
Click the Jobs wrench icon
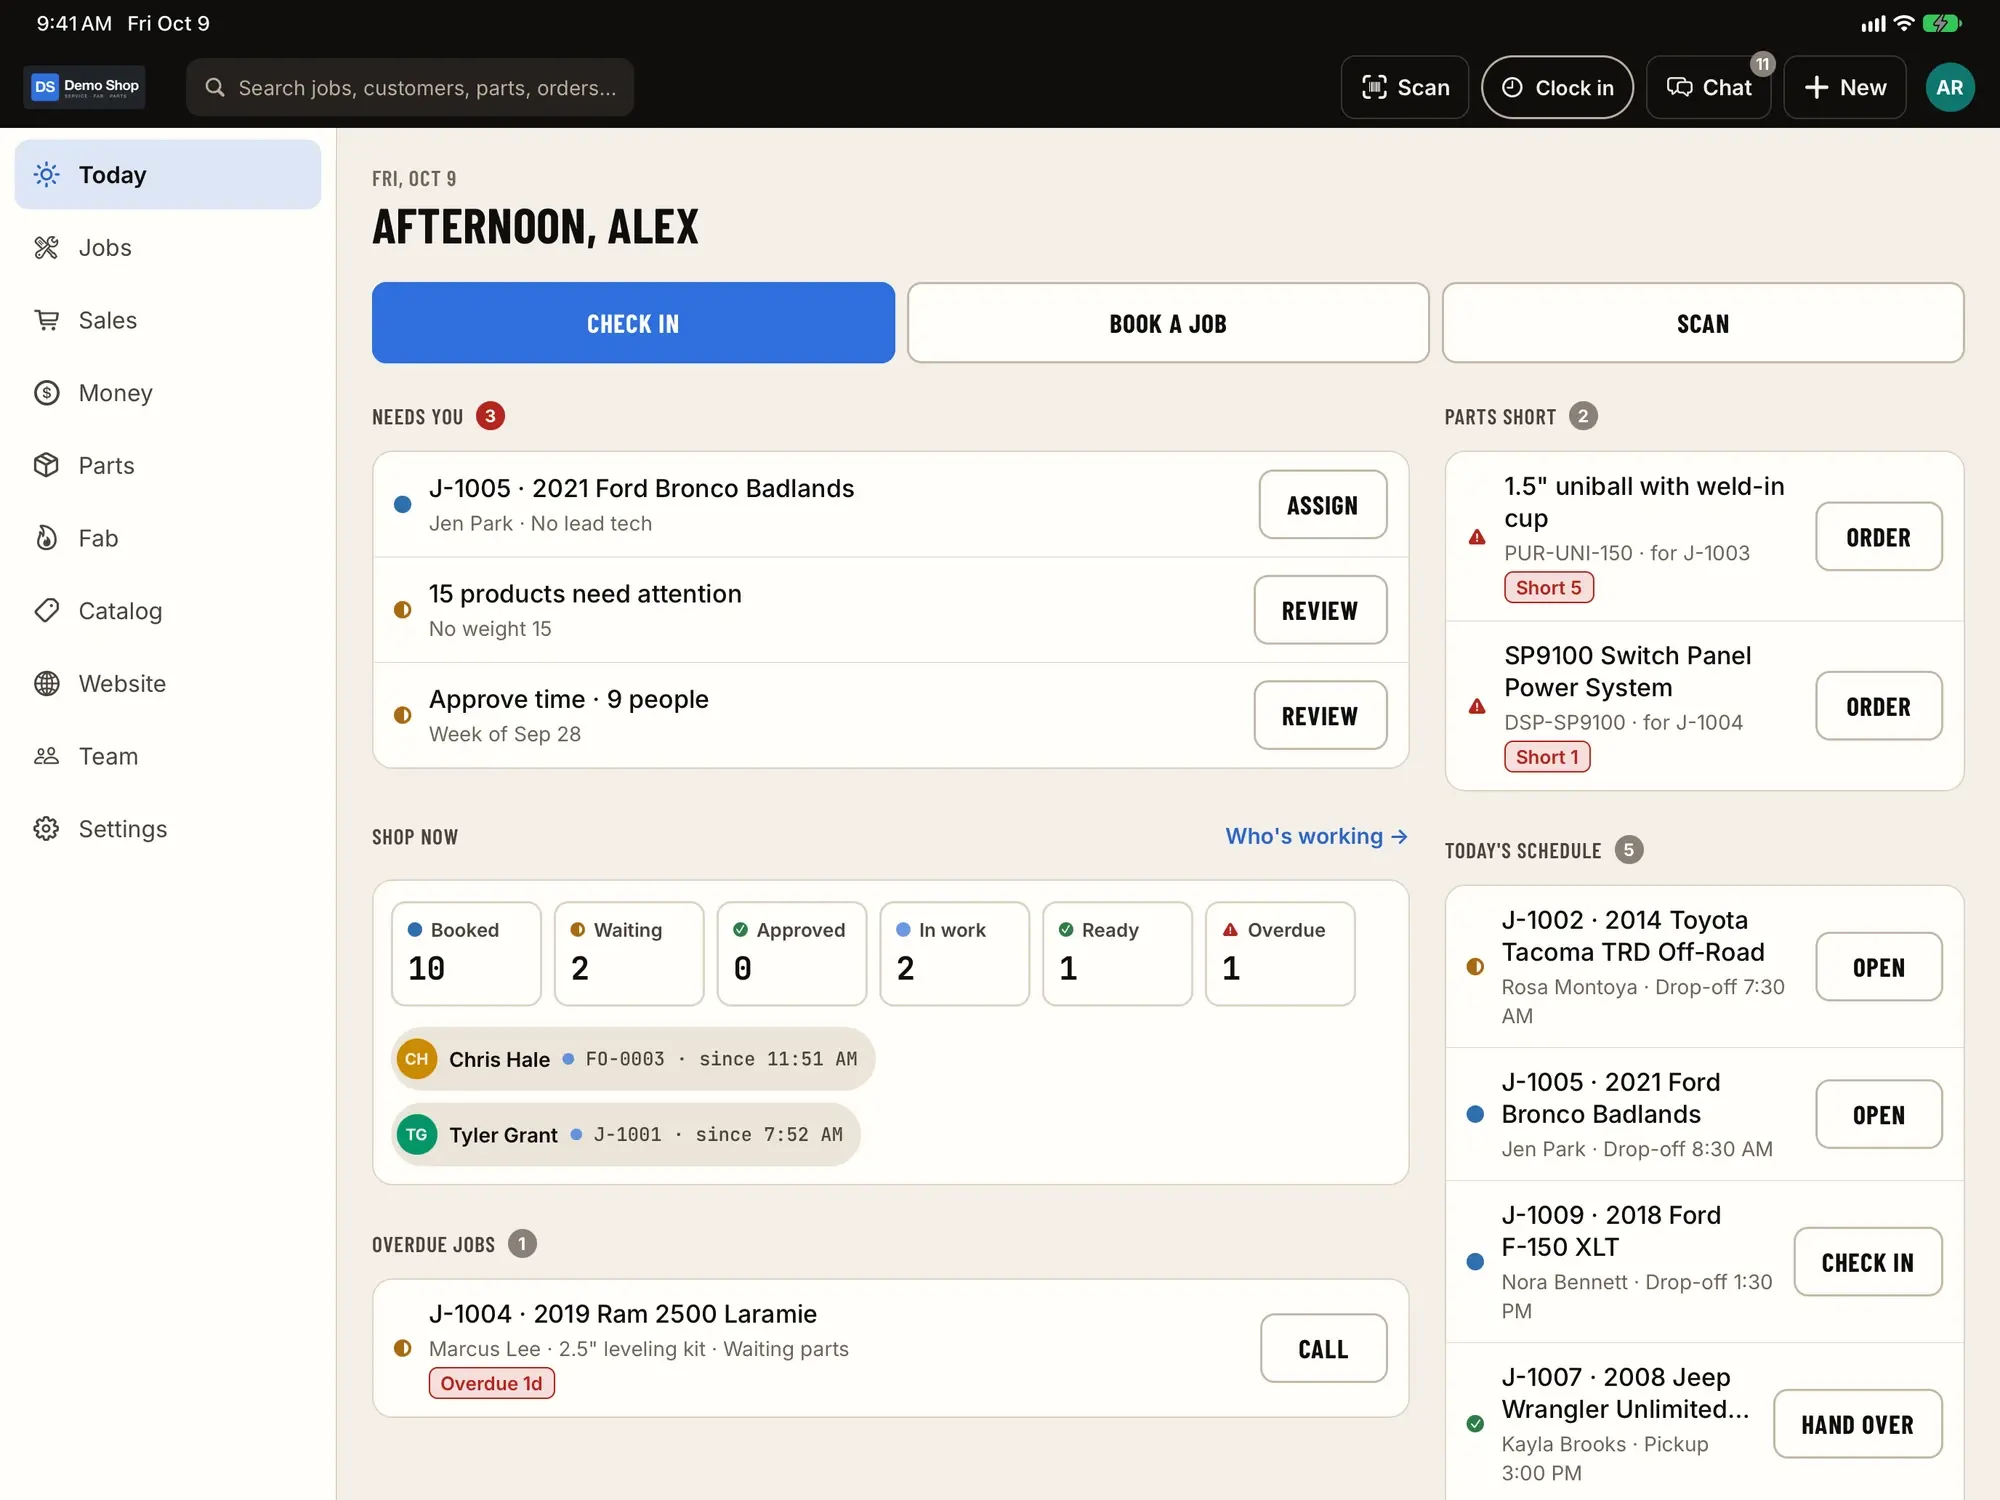click(x=46, y=248)
